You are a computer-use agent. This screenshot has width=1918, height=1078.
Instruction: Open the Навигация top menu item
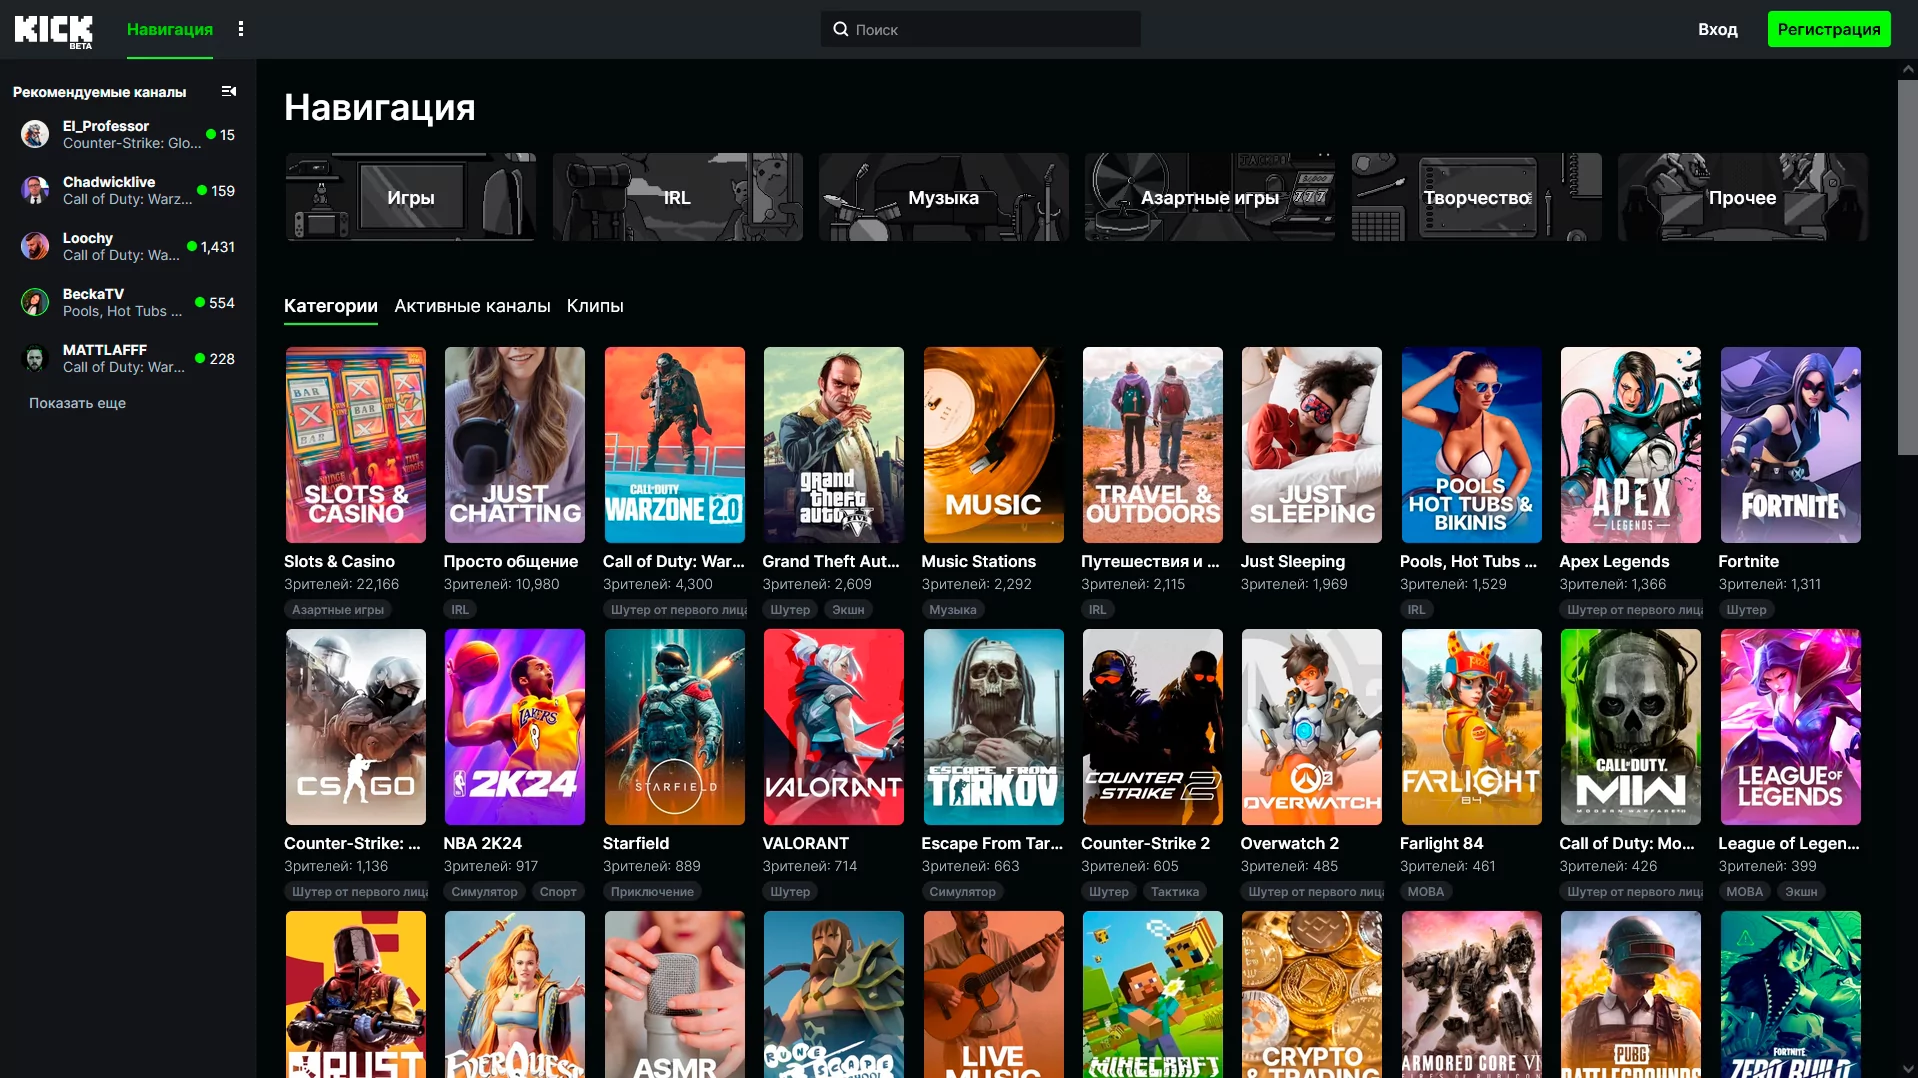[170, 29]
